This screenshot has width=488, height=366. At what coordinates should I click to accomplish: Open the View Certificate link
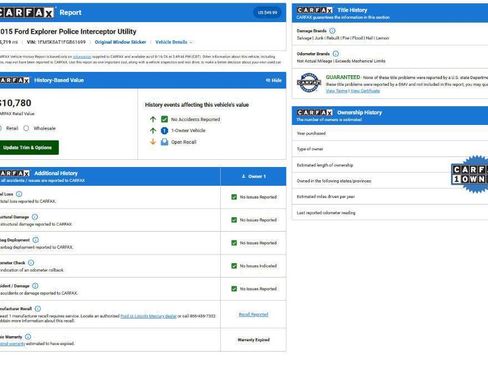point(365,91)
